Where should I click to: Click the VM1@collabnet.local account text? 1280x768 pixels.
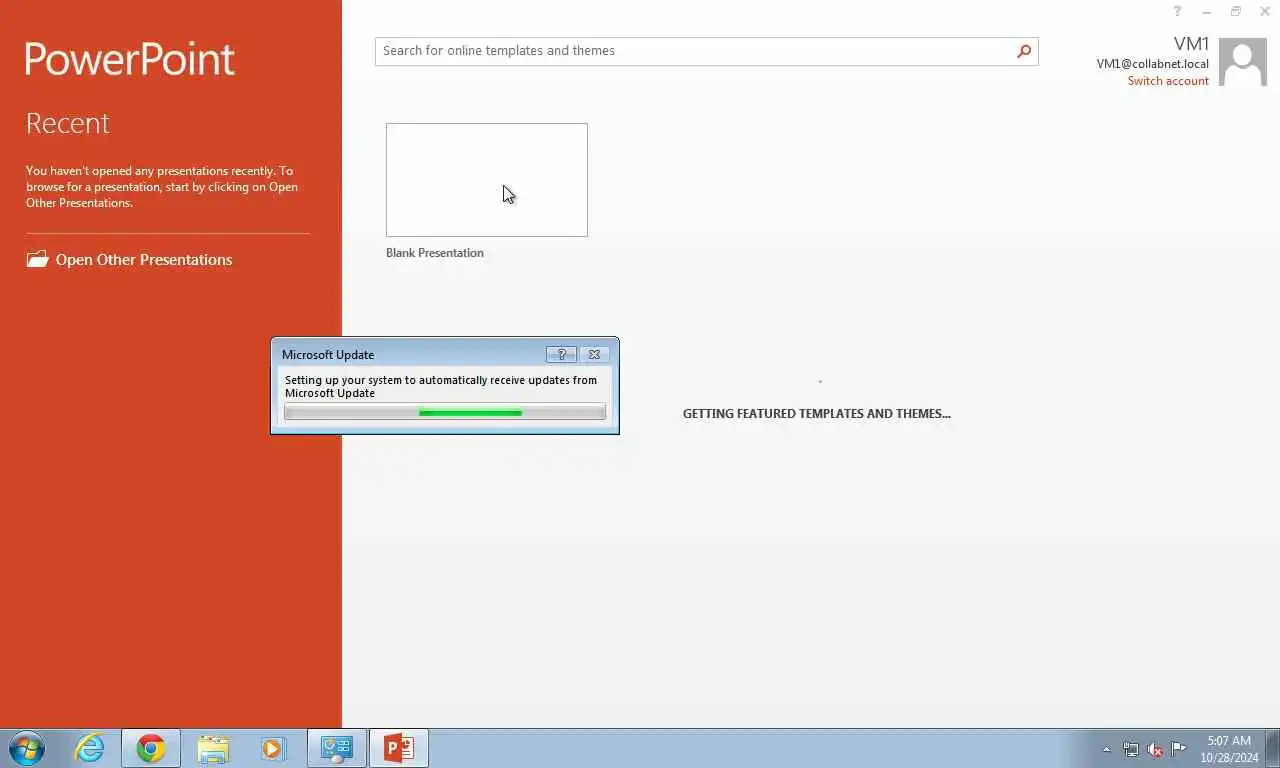point(1152,64)
